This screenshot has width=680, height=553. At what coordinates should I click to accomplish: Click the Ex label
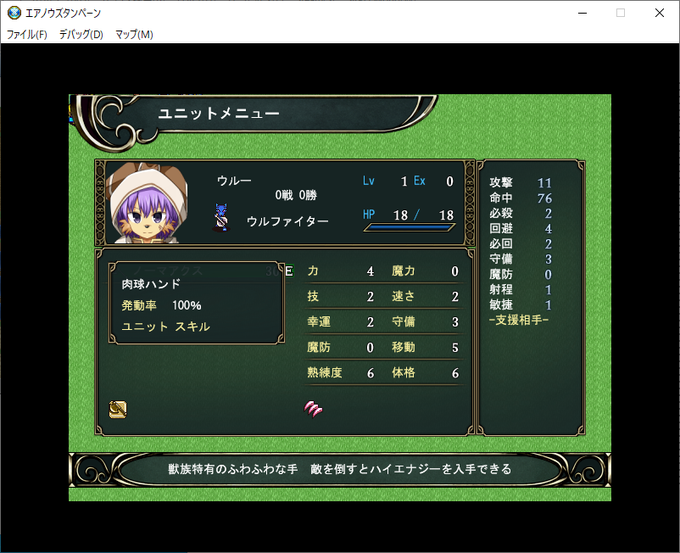point(419,180)
